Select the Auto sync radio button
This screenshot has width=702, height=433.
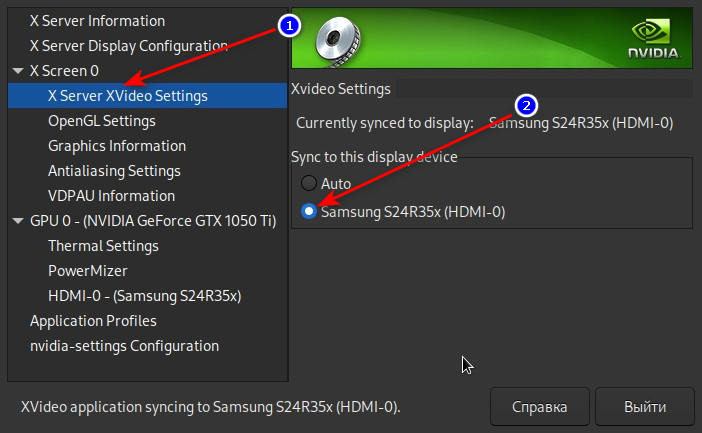308,184
